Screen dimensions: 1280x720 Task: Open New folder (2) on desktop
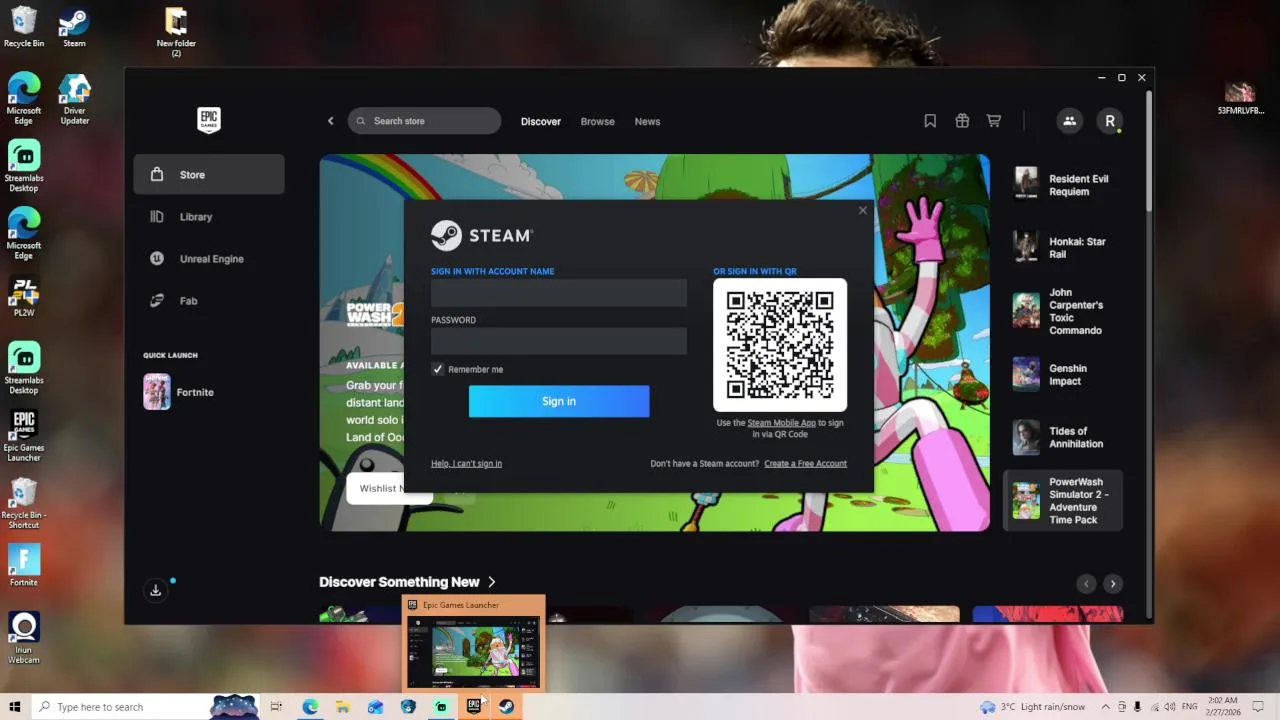pos(176,32)
